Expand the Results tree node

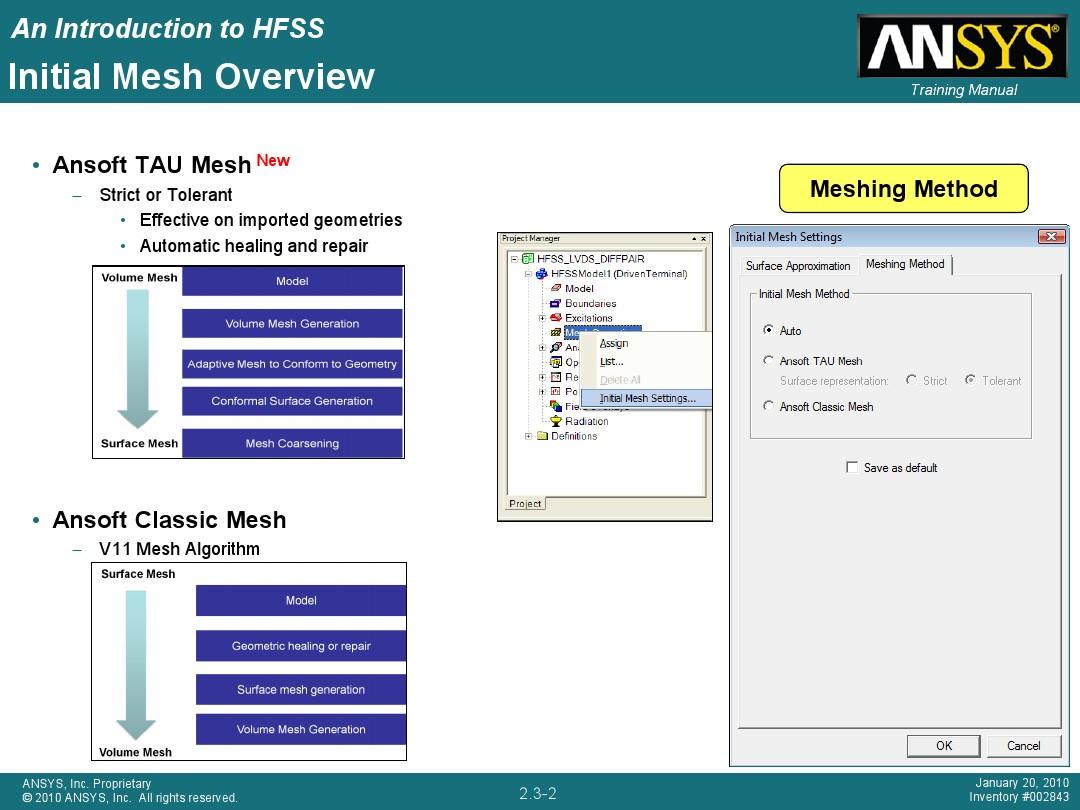tap(542, 377)
